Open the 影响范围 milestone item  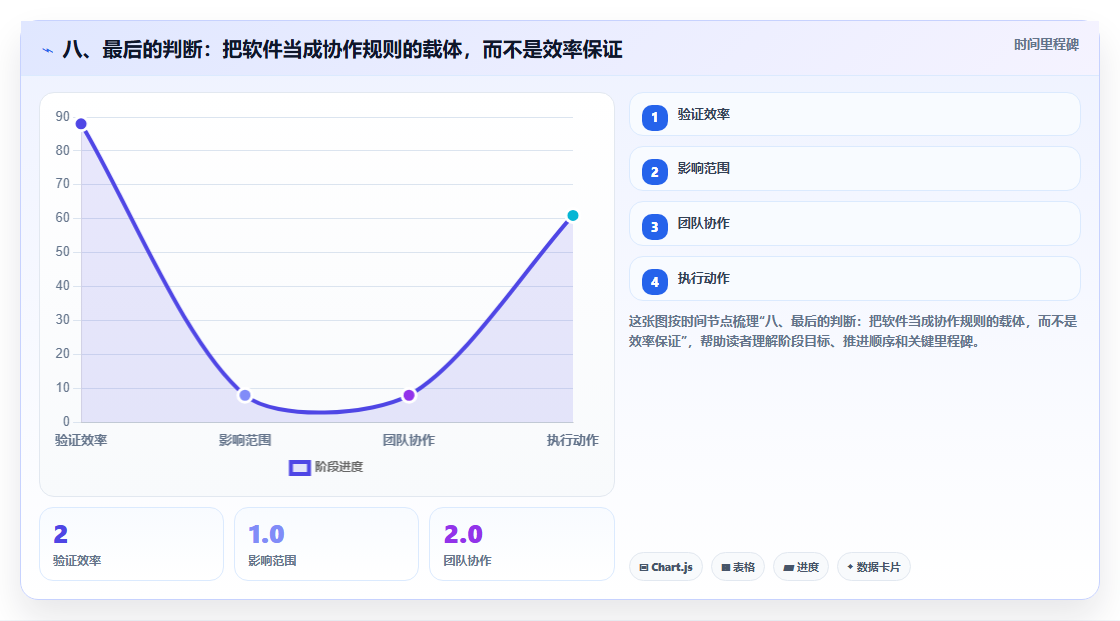854,169
